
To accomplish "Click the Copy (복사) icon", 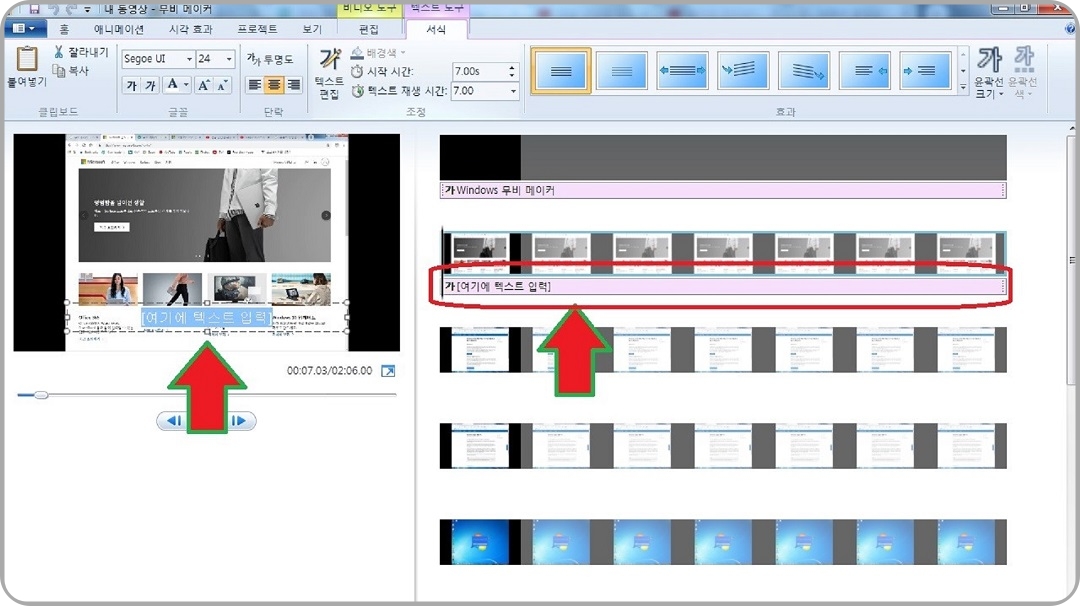I will click(x=59, y=70).
